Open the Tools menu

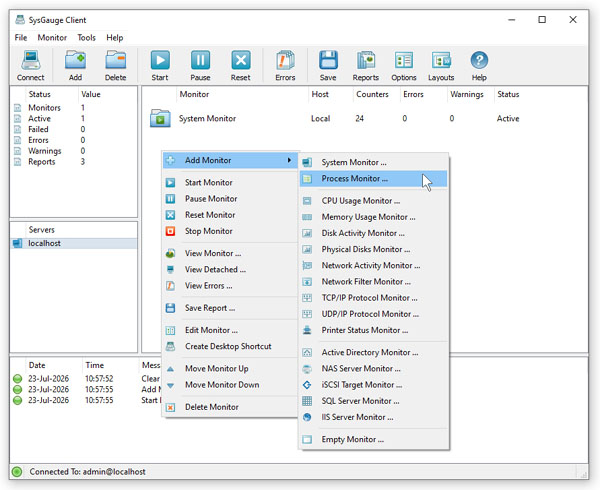[x=86, y=37]
